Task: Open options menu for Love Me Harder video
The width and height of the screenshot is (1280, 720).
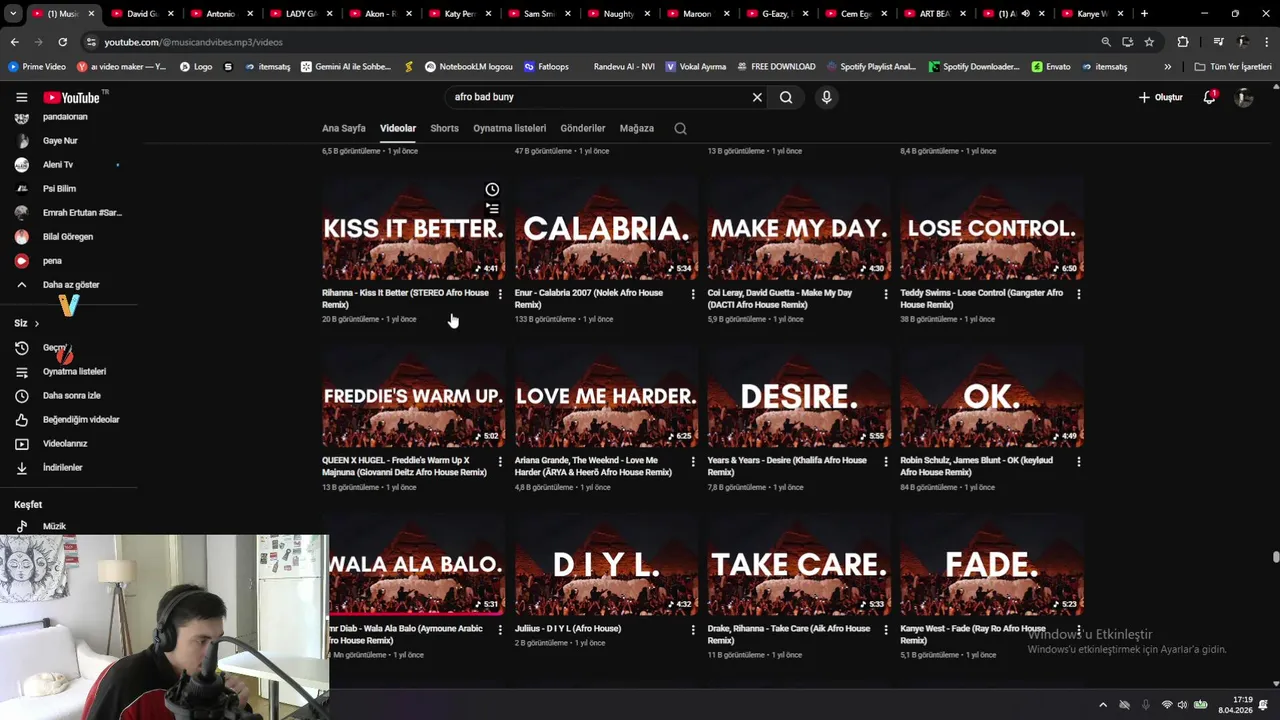Action: pos(693,462)
